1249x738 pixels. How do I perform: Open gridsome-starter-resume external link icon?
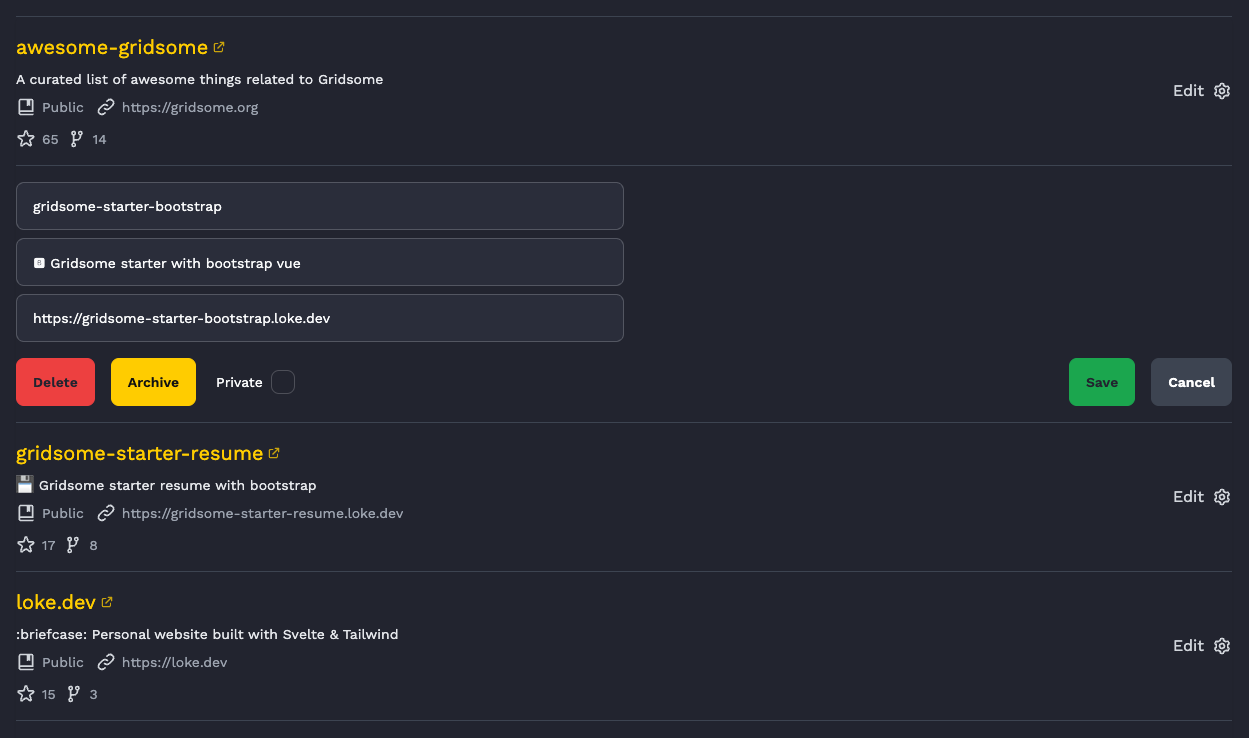click(x=274, y=453)
